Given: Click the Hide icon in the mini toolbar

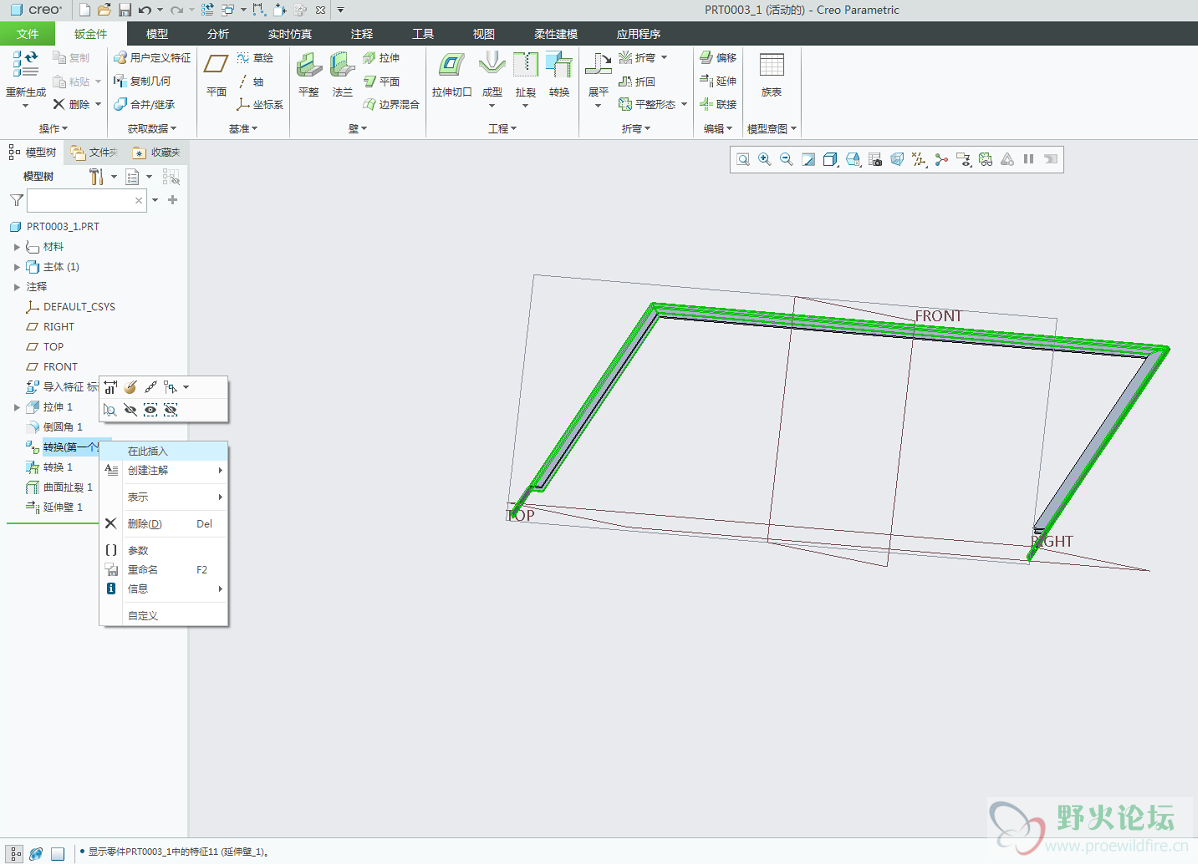Looking at the screenshot, I should 131,410.
